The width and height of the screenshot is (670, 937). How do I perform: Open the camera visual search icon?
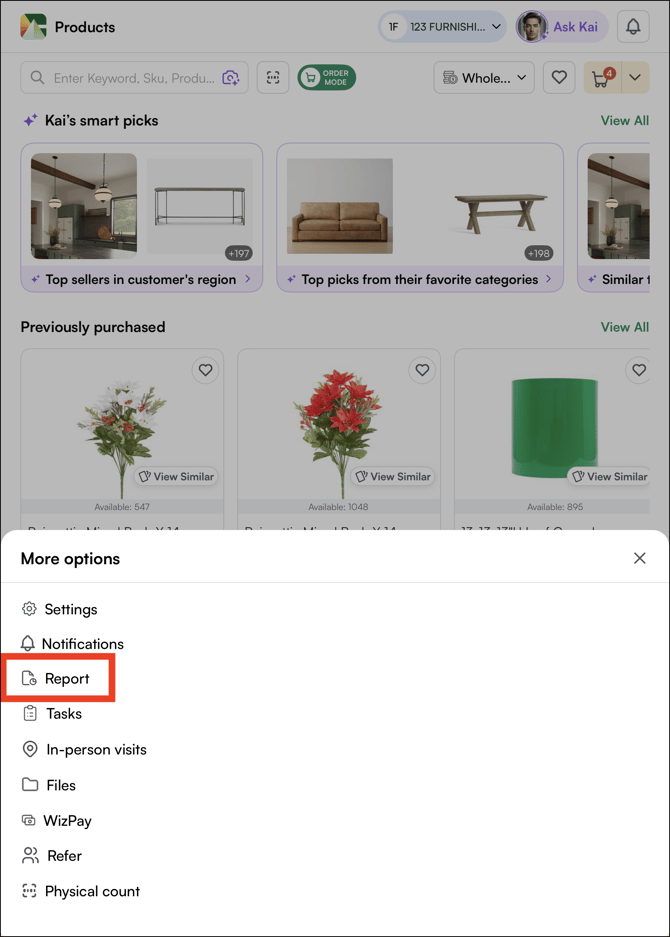tap(231, 77)
